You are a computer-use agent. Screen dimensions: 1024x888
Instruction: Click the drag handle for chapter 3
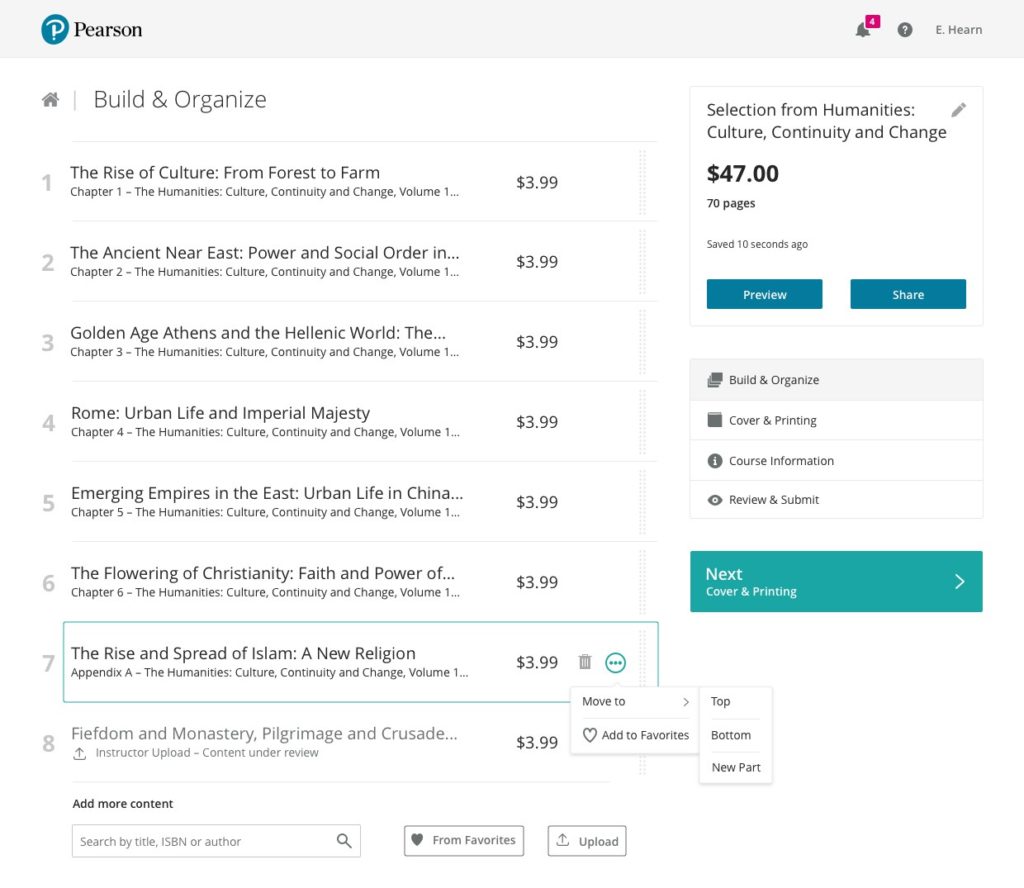coord(643,342)
